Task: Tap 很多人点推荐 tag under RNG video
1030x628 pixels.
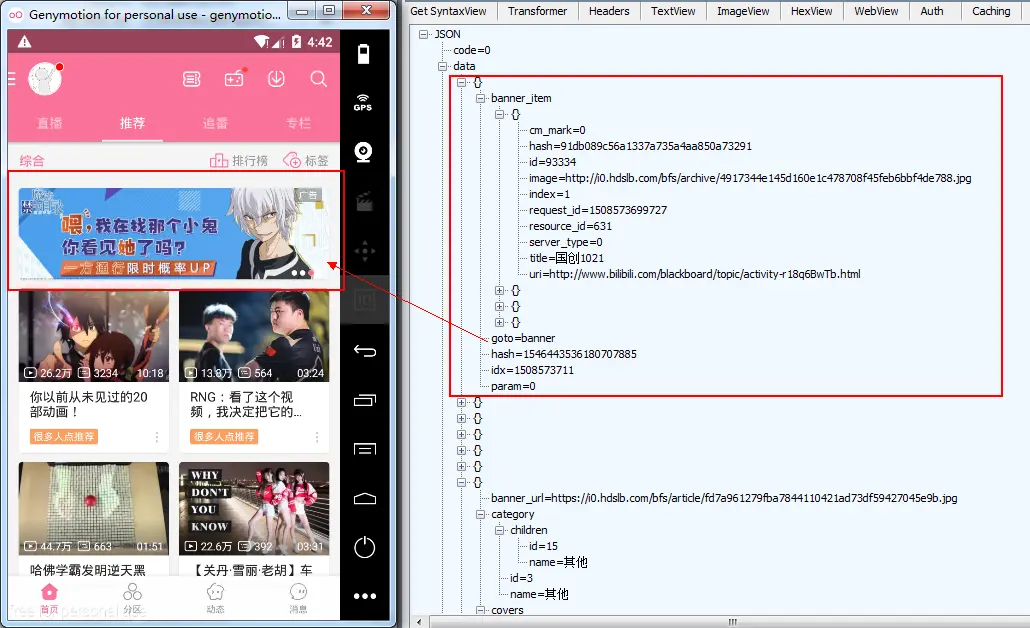Action: (224, 437)
